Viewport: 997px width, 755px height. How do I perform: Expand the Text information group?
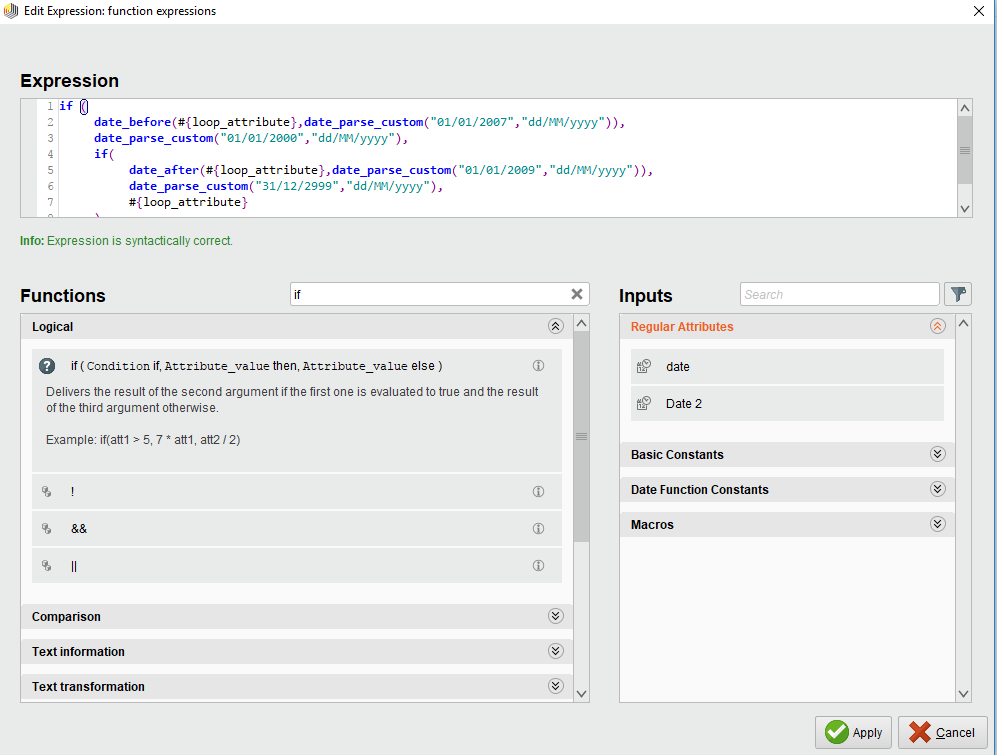pos(556,651)
